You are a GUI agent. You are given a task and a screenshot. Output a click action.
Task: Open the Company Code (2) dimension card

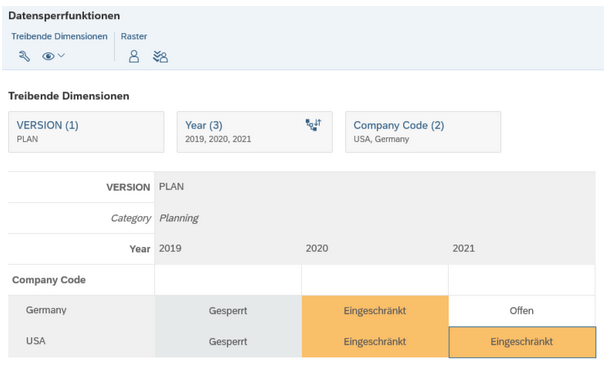point(423,132)
